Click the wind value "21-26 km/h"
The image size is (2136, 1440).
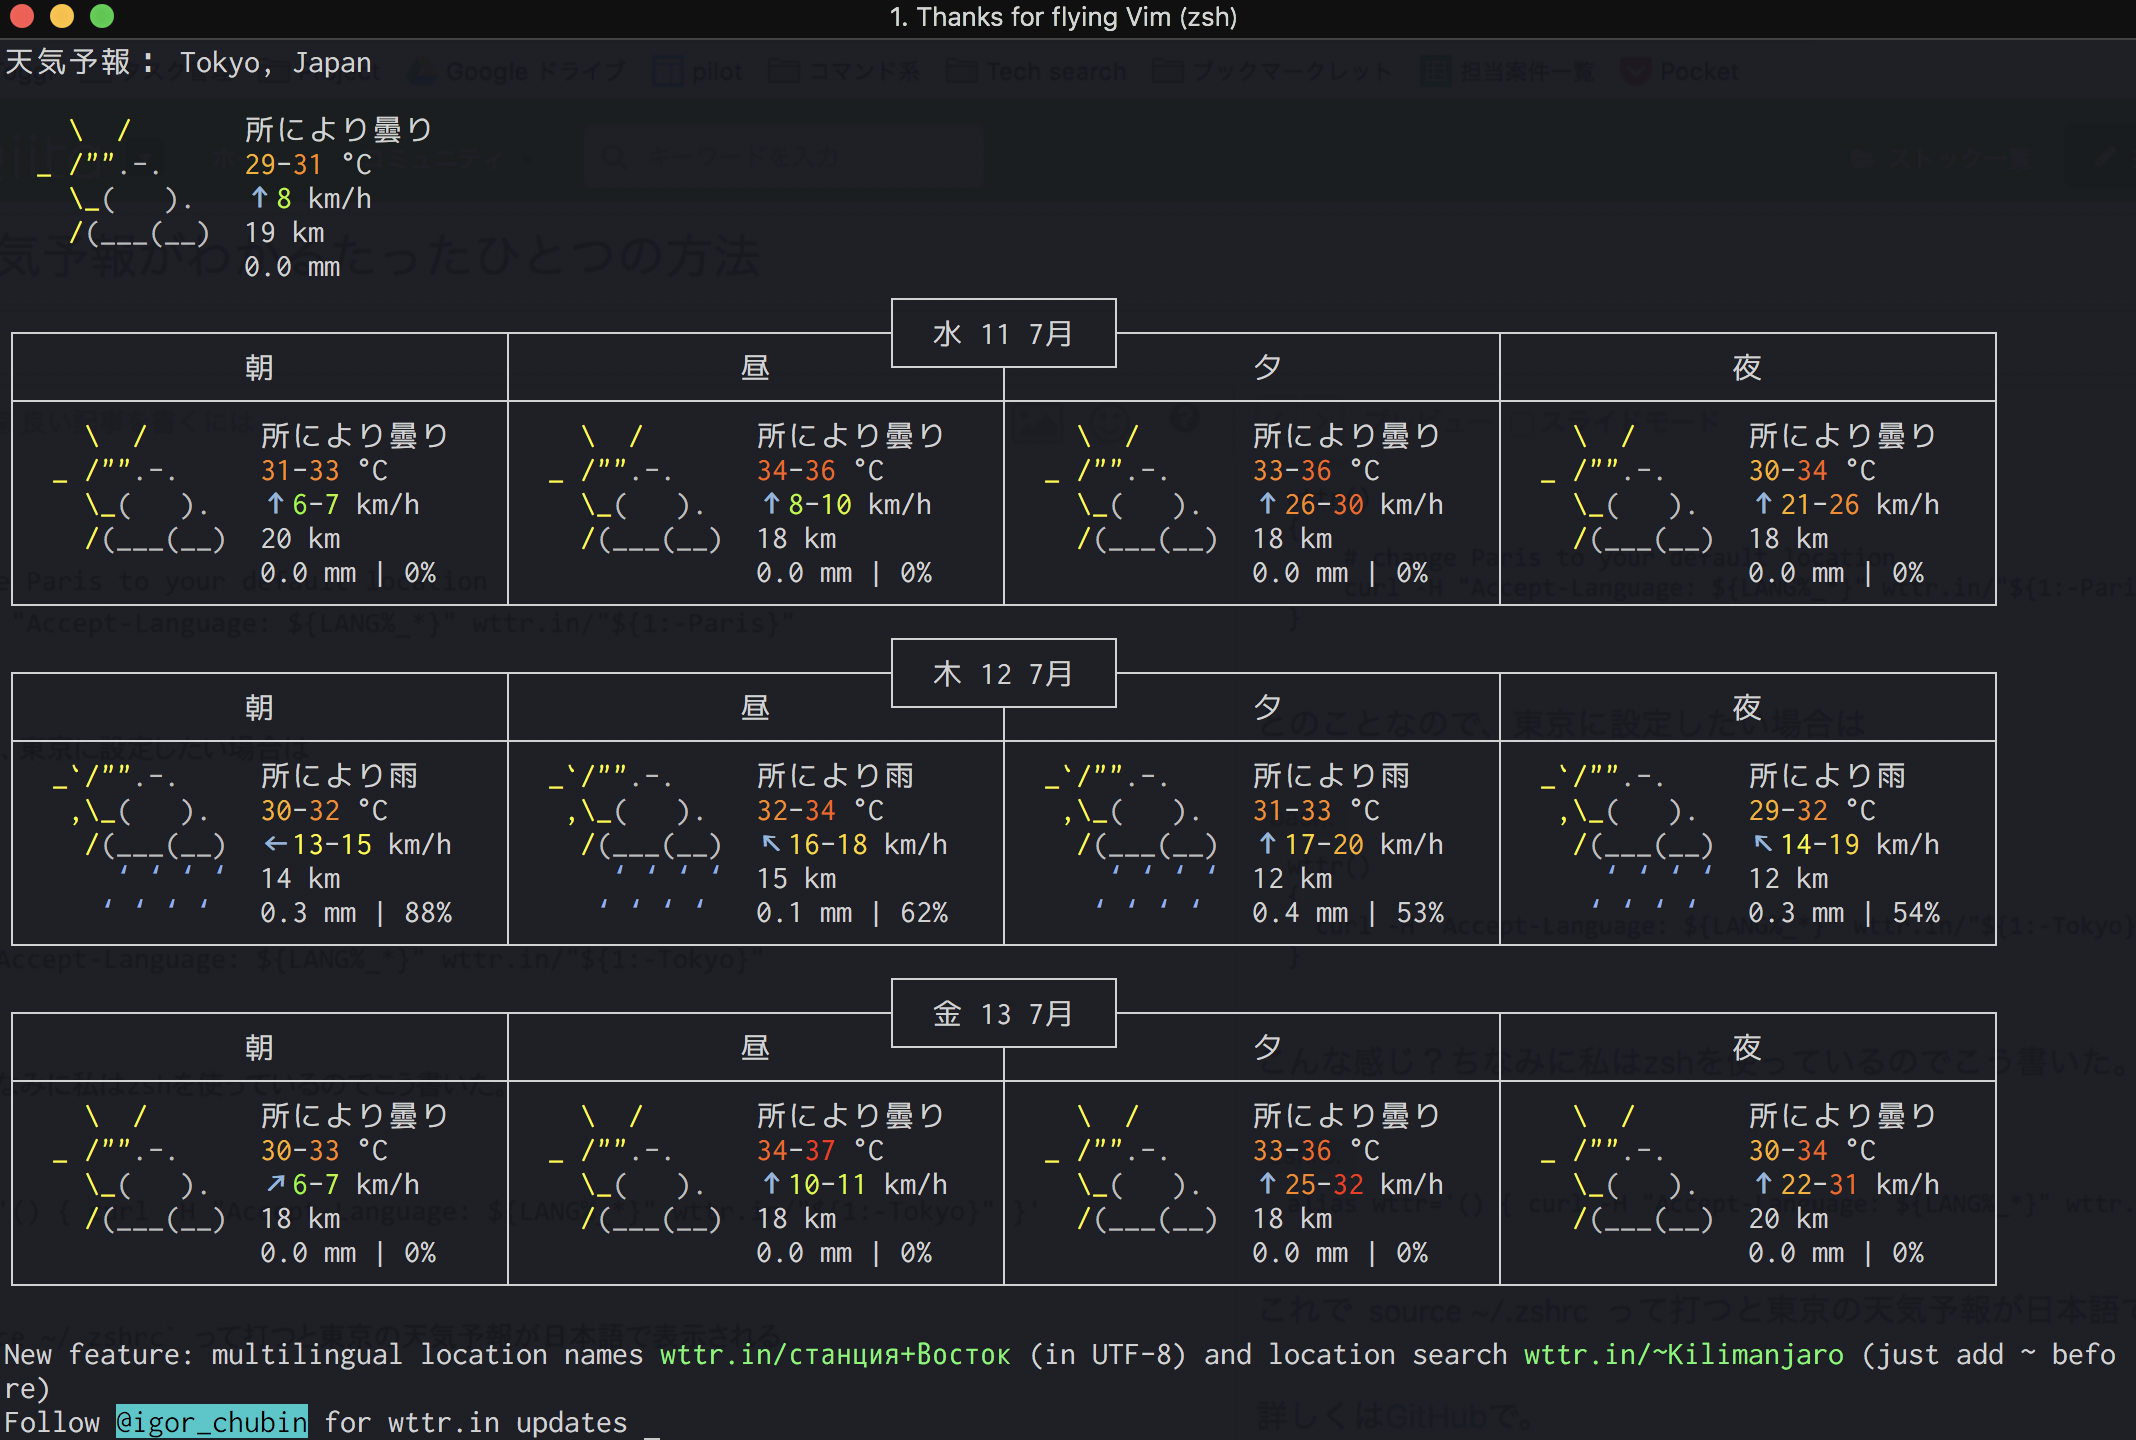point(1860,504)
